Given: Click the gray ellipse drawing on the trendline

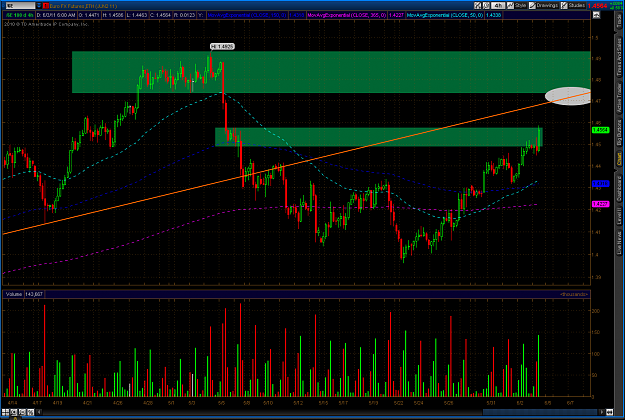Looking at the screenshot, I should 568,96.
